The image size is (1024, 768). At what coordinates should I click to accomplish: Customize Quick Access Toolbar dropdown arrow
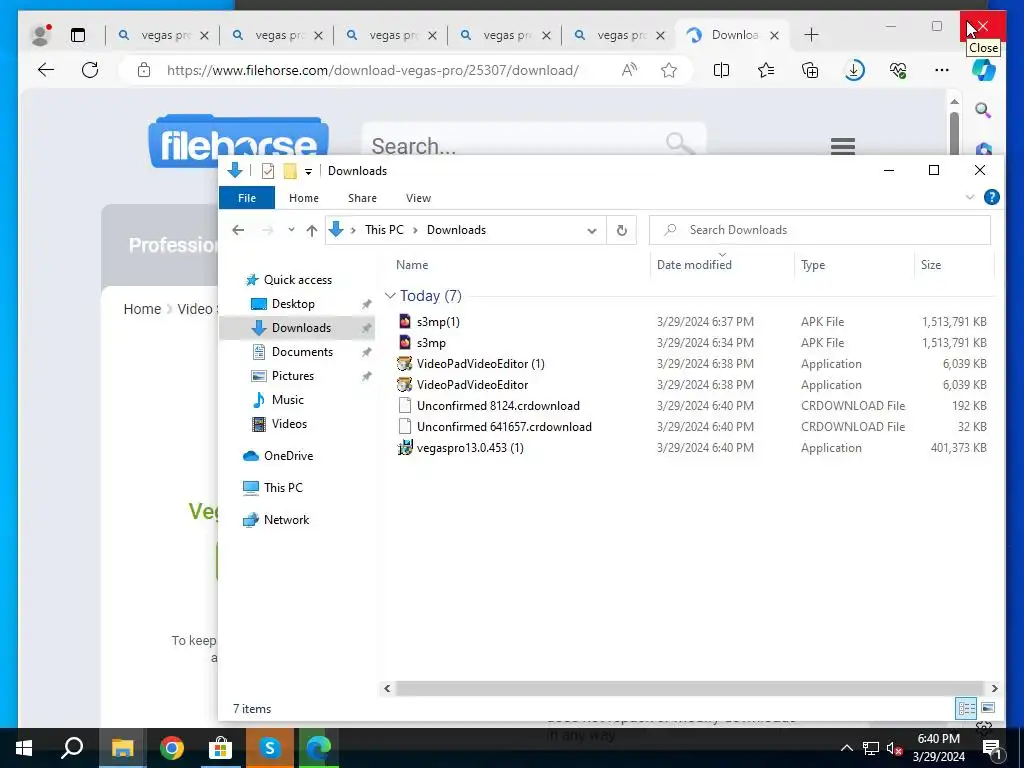308,172
